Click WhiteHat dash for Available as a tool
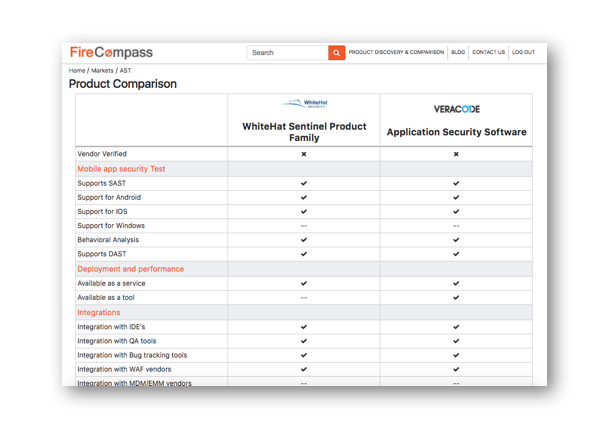The width and height of the screenshot is (610, 424). 304,298
